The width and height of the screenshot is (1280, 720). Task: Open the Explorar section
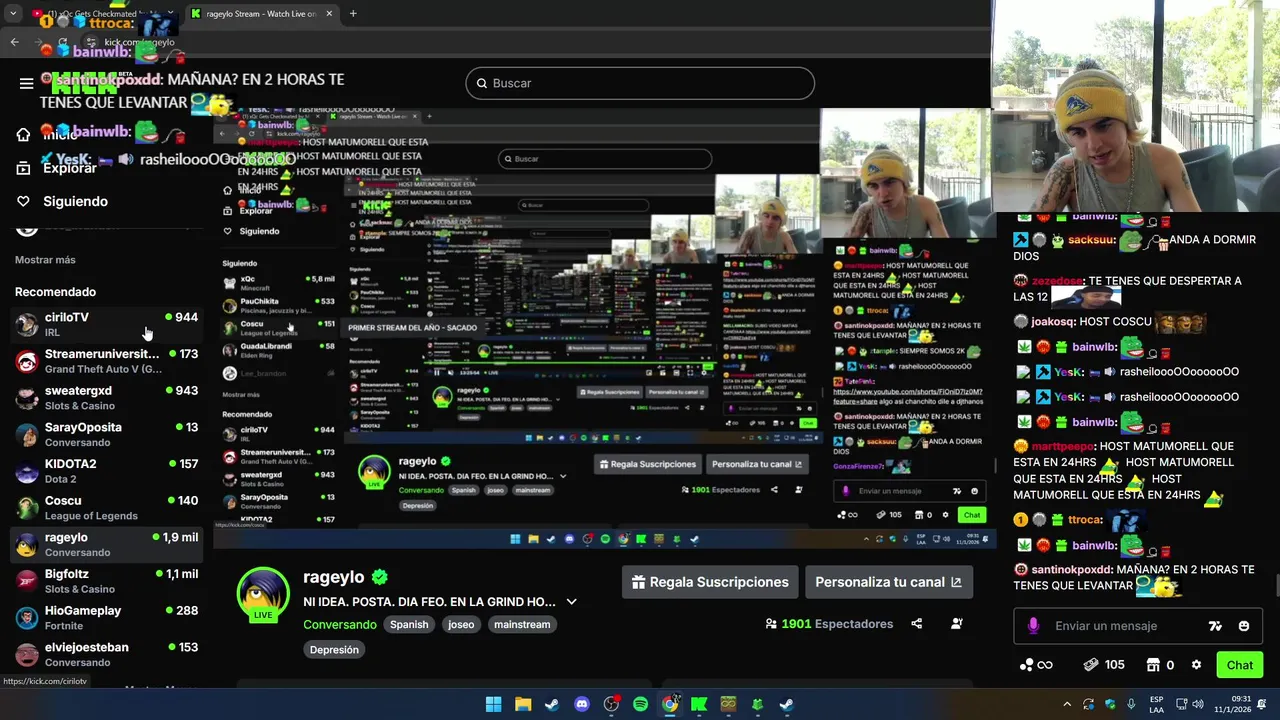click(56, 168)
